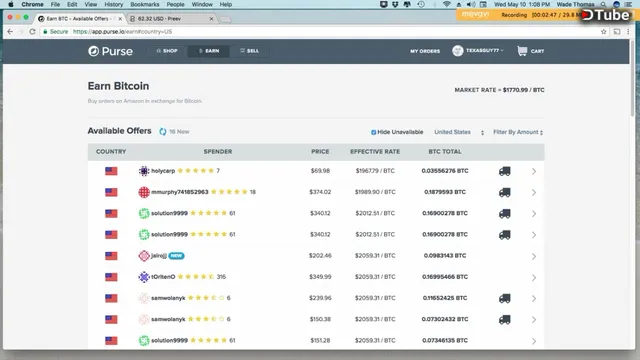Screen dimensions: 640x360
Task: Click the secure padlock icon
Action: coord(45,31)
